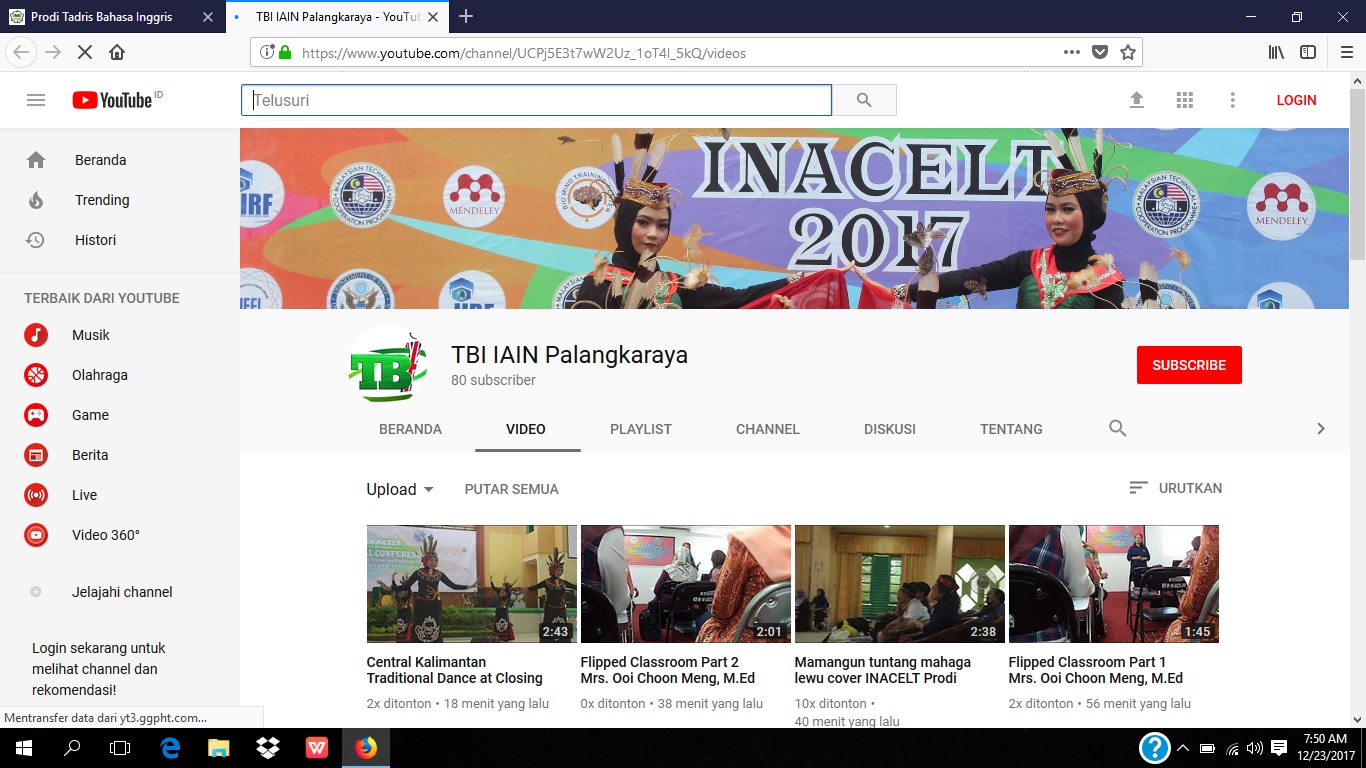
Task: Open the DISKUSI tab
Action: pos(890,429)
